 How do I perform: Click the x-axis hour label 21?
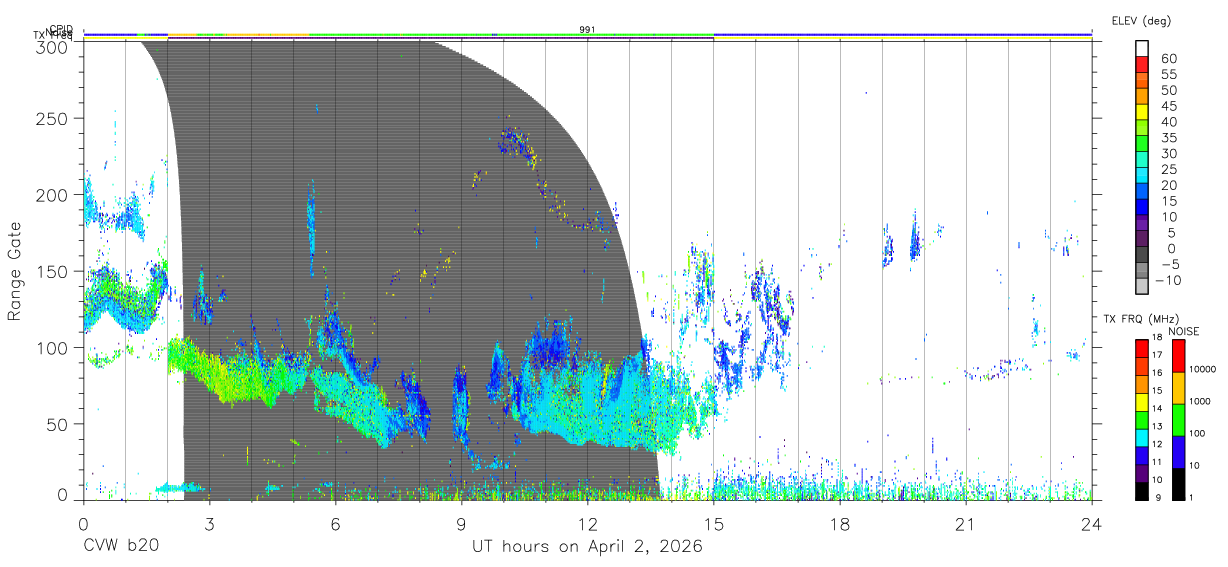click(x=966, y=523)
